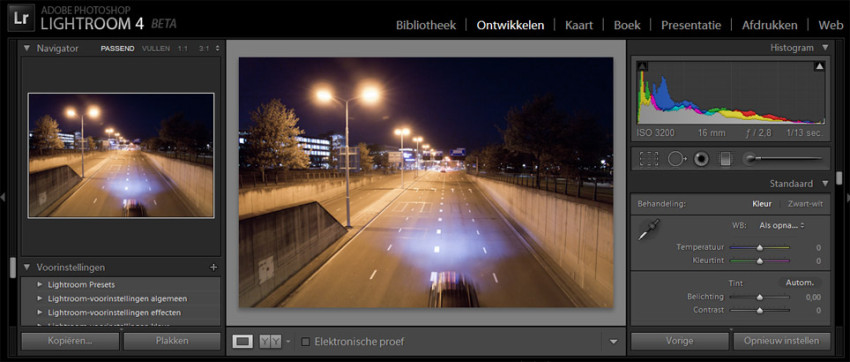Click the Kopiëren button

pos(70,341)
